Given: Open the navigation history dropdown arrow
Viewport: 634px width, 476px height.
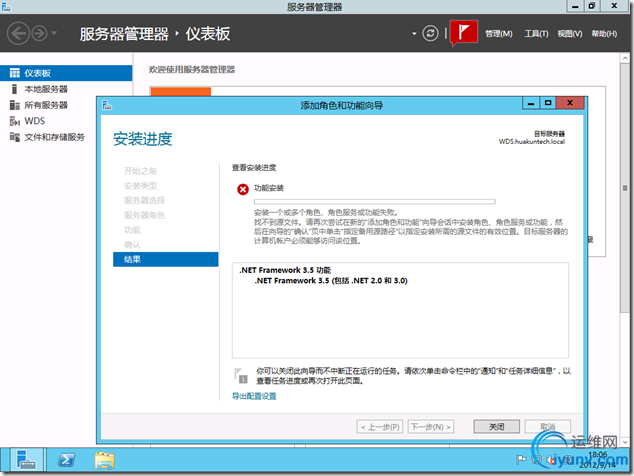Looking at the screenshot, I should [x=54, y=33].
